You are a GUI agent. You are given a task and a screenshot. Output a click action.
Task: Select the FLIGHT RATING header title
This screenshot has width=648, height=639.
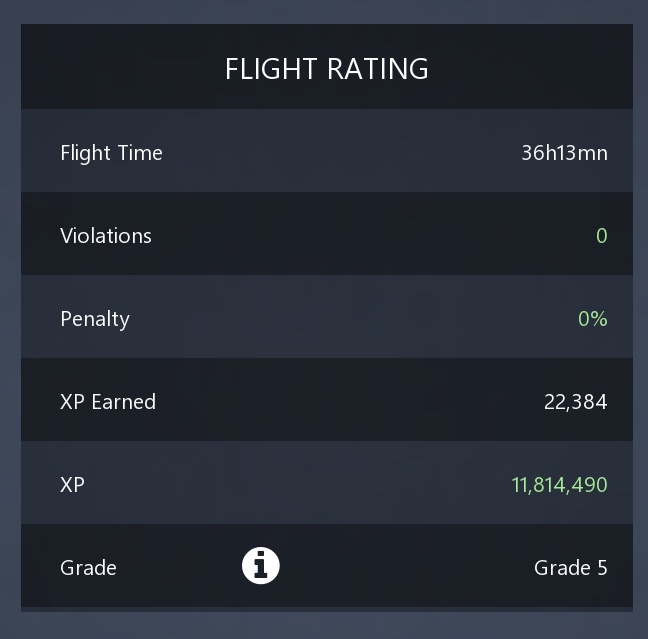click(x=326, y=69)
